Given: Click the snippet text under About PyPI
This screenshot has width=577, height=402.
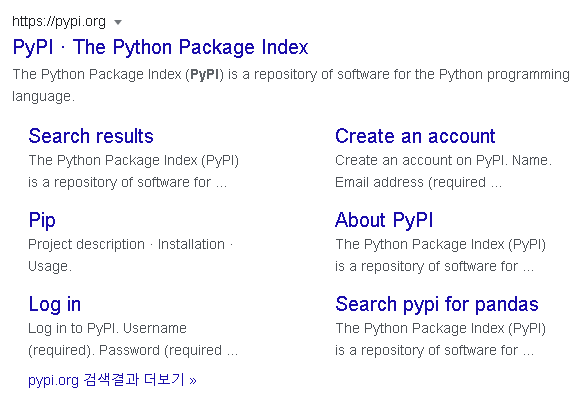Looking at the screenshot, I should [x=440, y=255].
